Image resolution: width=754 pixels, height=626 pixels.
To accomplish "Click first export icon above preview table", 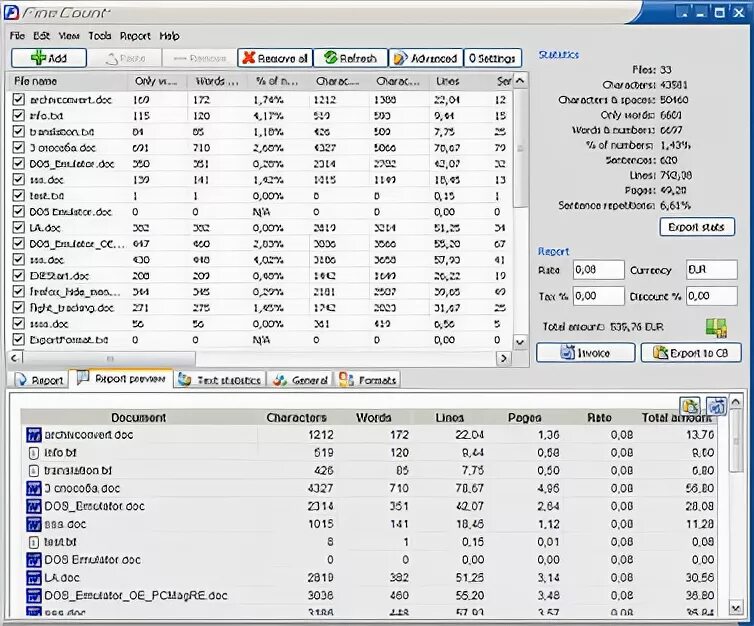I will point(690,406).
